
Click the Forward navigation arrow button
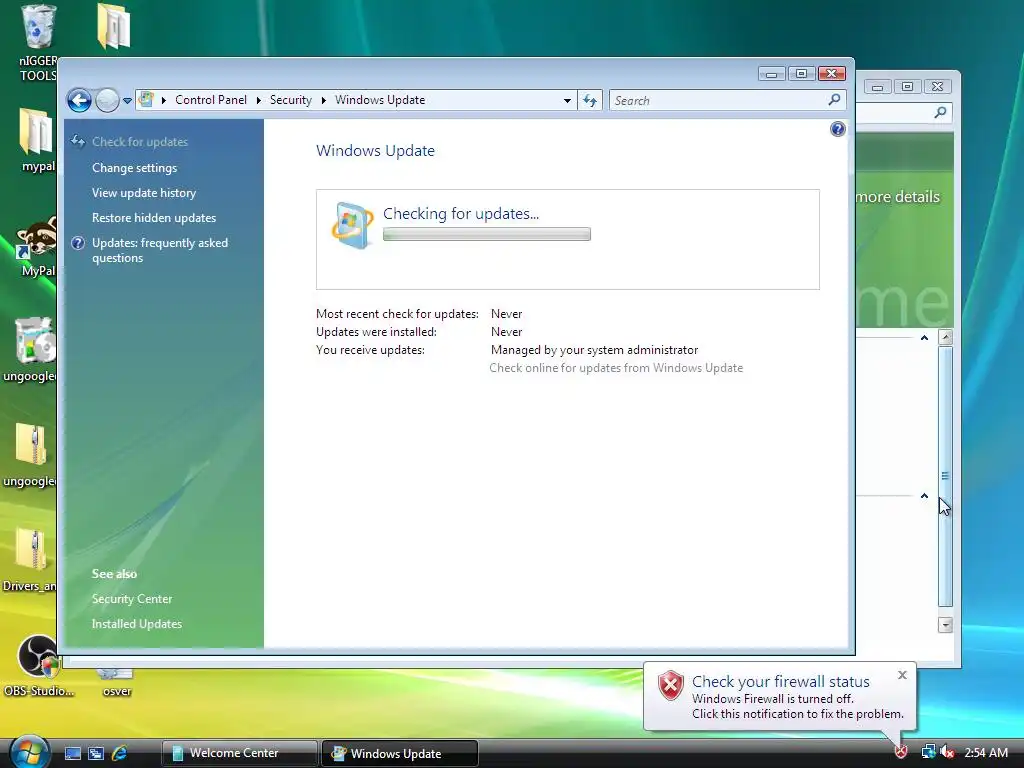tap(107, 101)
